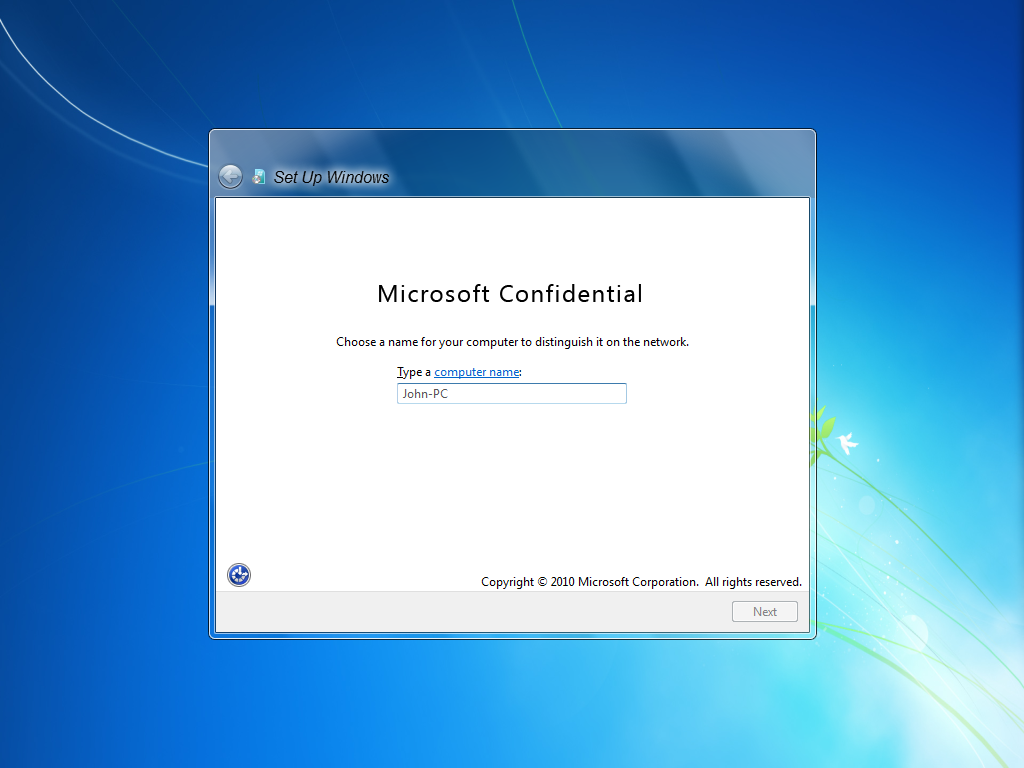Open the computer name help link

[476, 372]
